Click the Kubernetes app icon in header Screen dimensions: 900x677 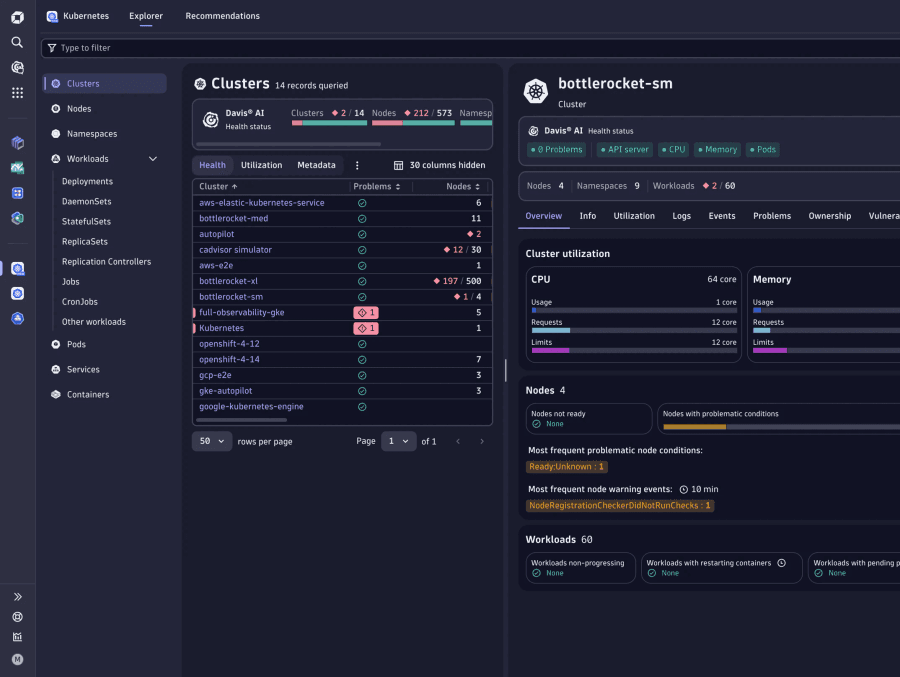pos(52,16)
